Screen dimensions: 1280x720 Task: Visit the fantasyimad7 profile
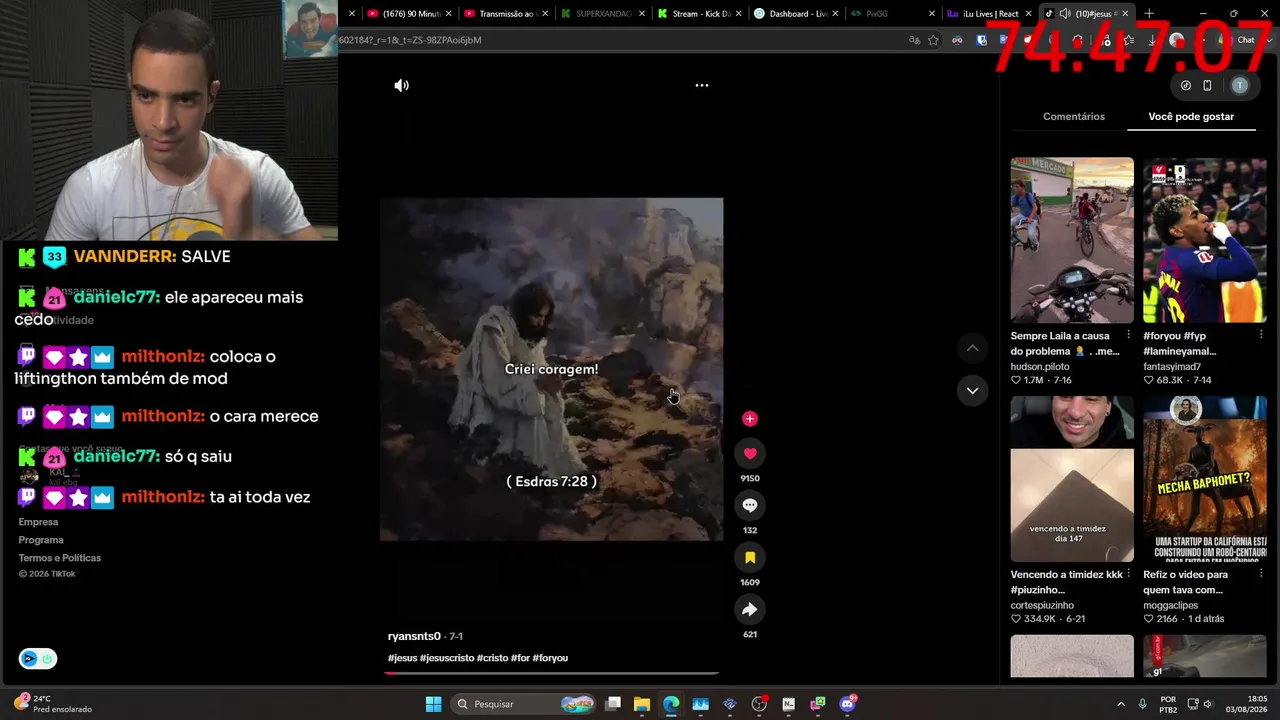[1172, 367]
